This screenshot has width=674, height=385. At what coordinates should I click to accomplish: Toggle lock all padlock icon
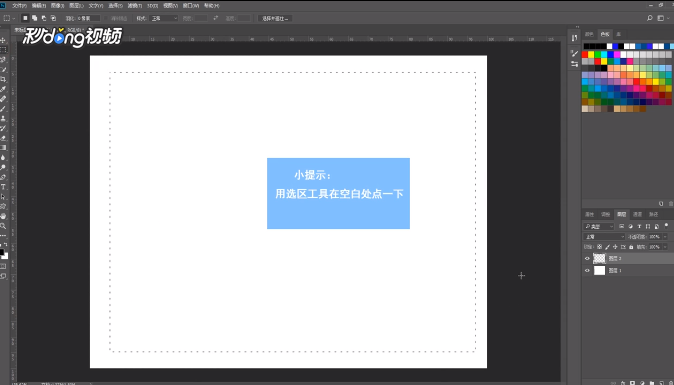click(631, 247)
